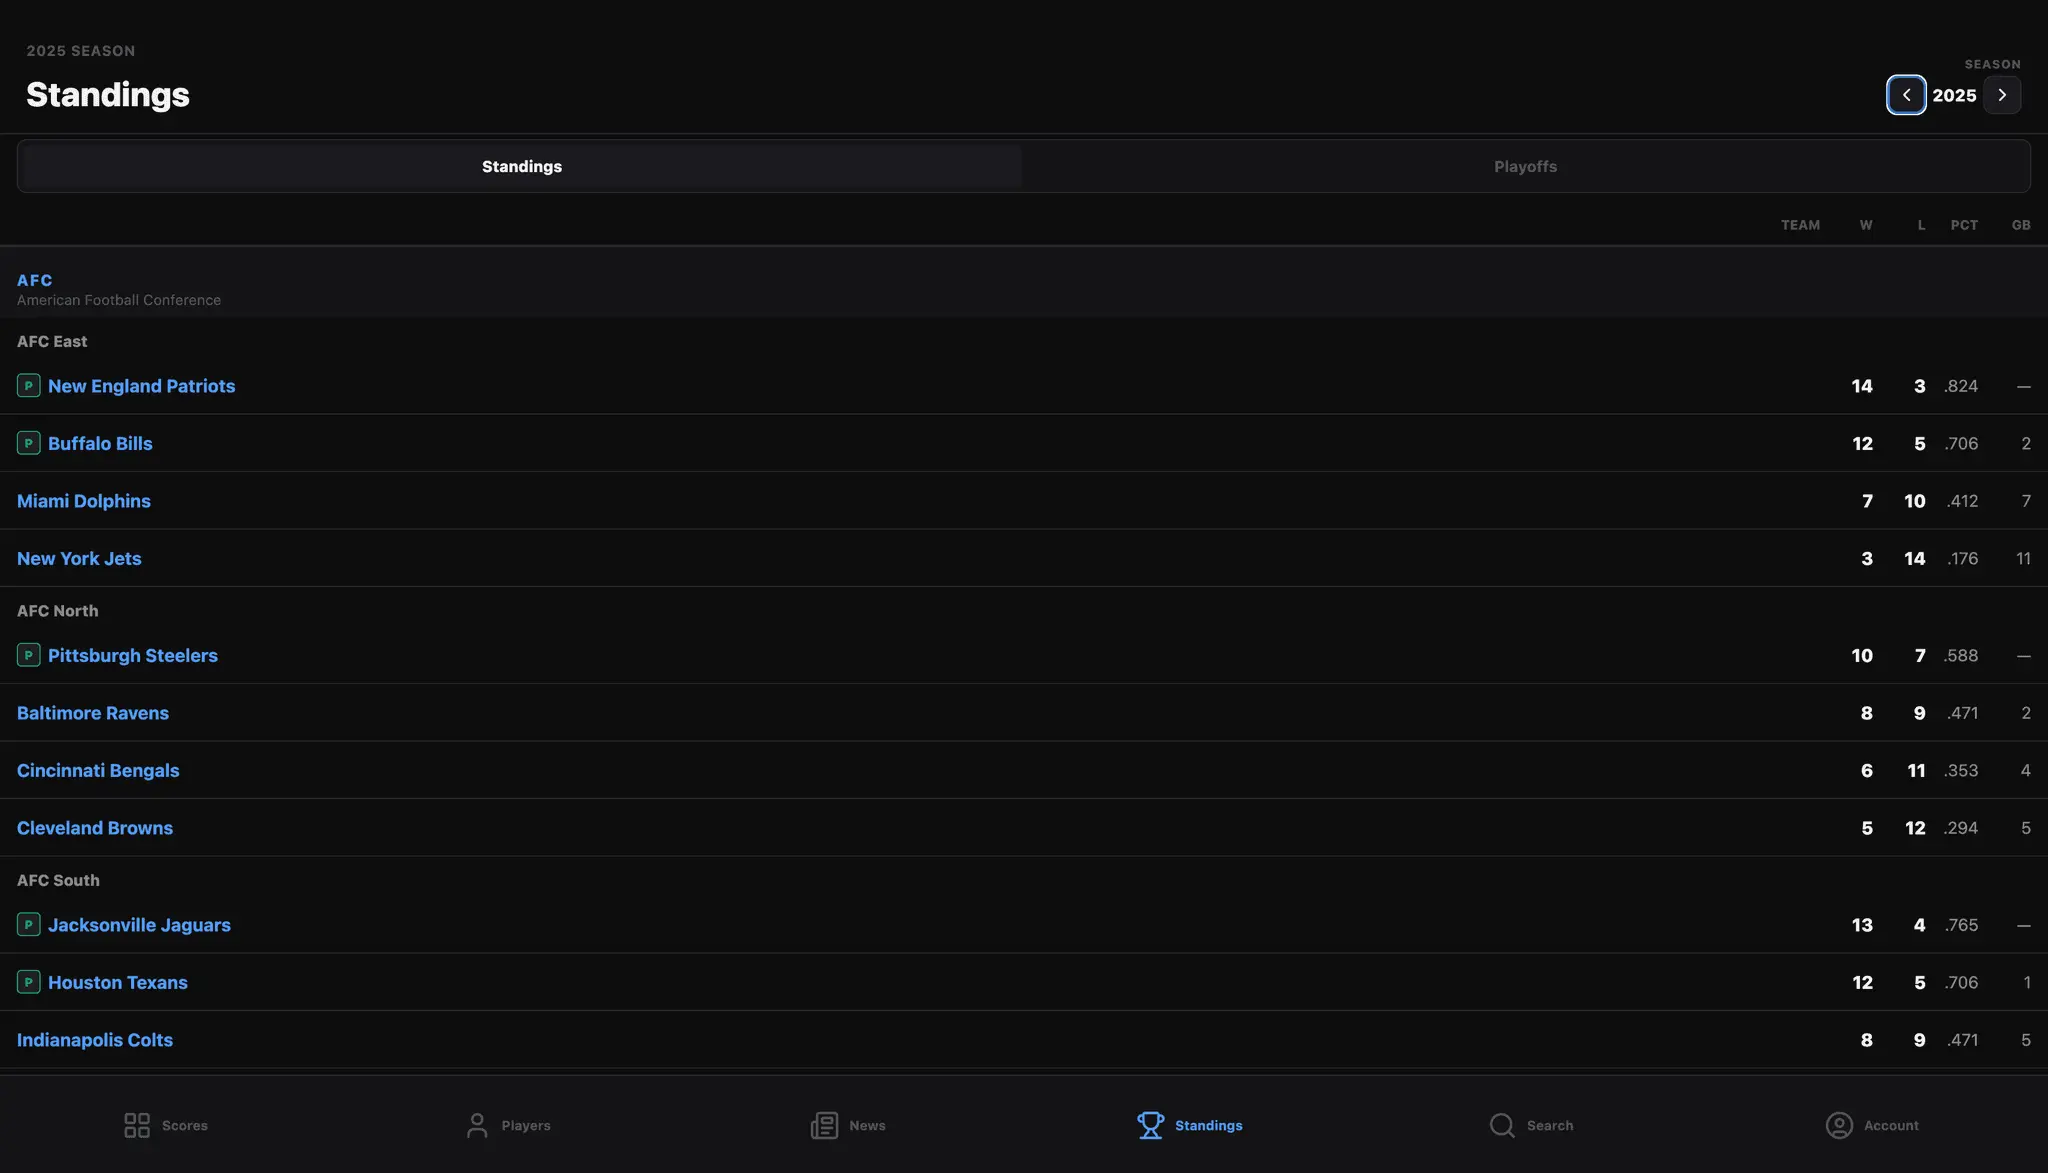Tap the Standings trophy icon
The height and width of the screenshot is (1173, 2048).
1151,1125
